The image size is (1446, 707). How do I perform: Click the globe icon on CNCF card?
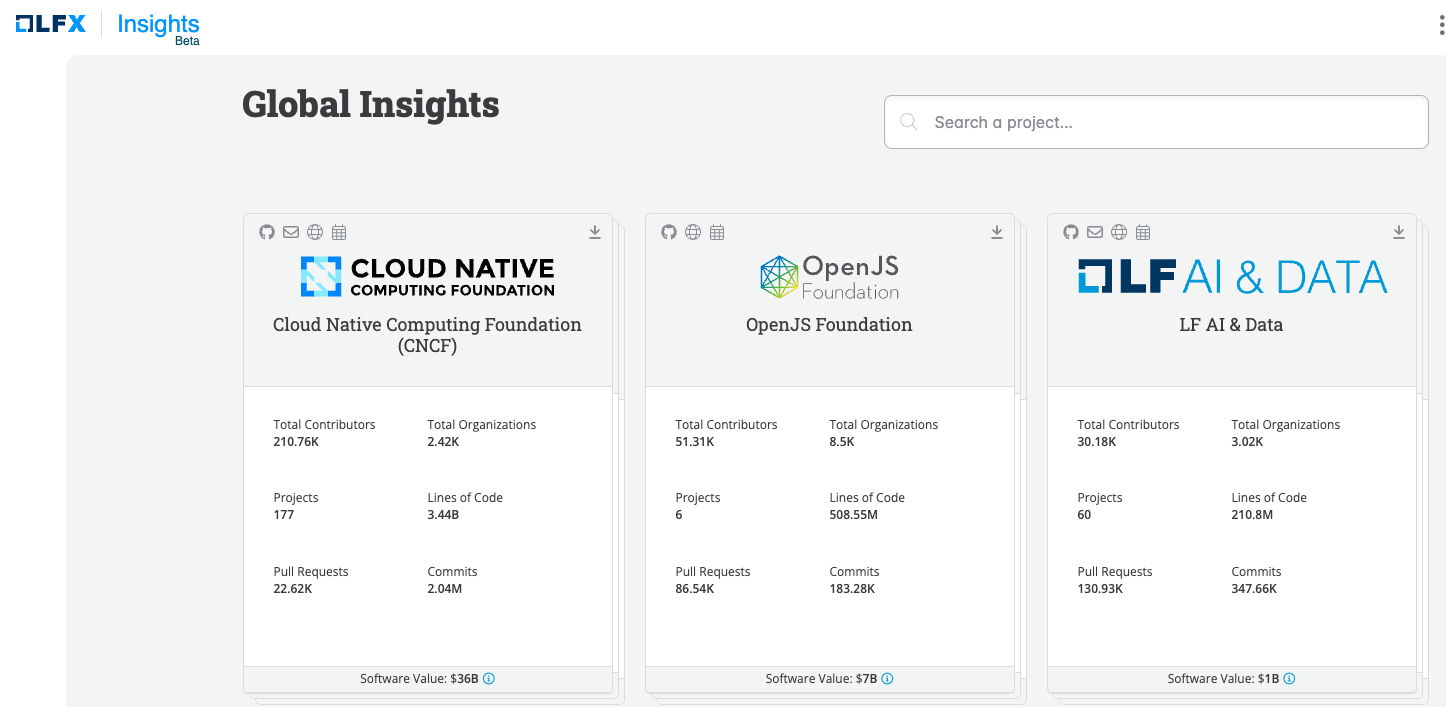[315, 232]
